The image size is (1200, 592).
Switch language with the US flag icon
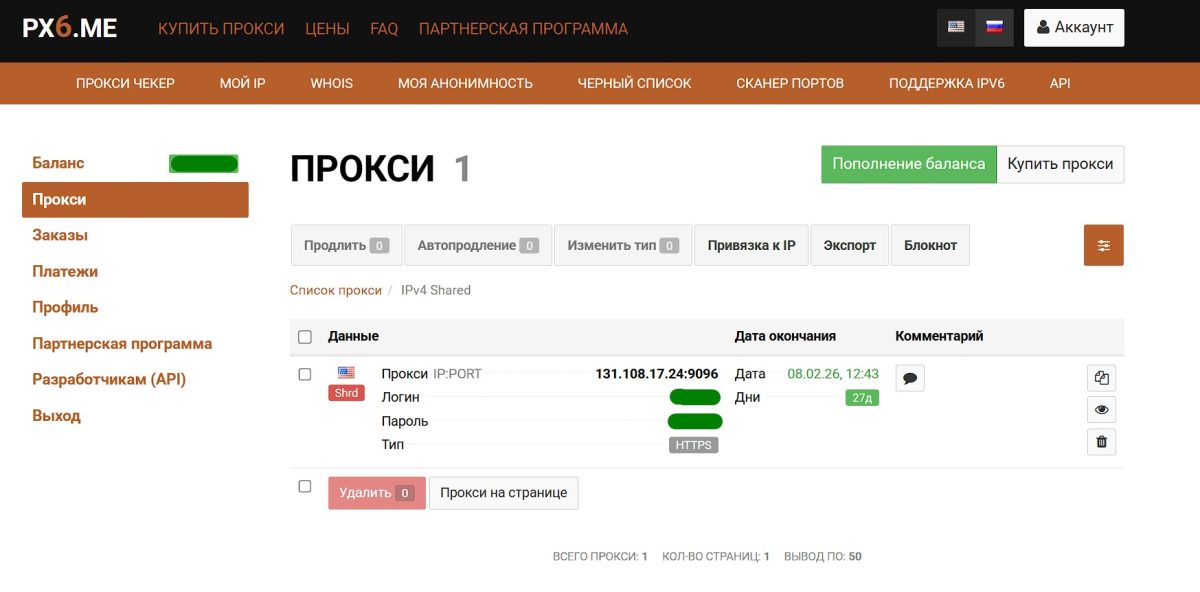956,27
